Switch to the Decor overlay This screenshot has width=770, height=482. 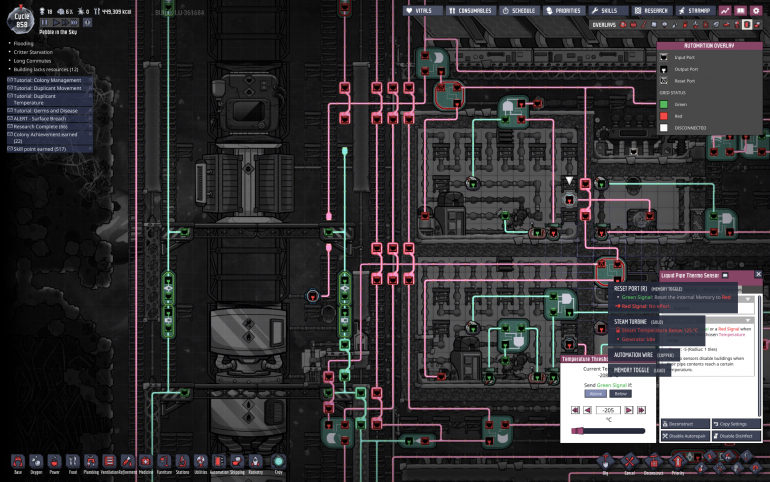coord(695,25)
